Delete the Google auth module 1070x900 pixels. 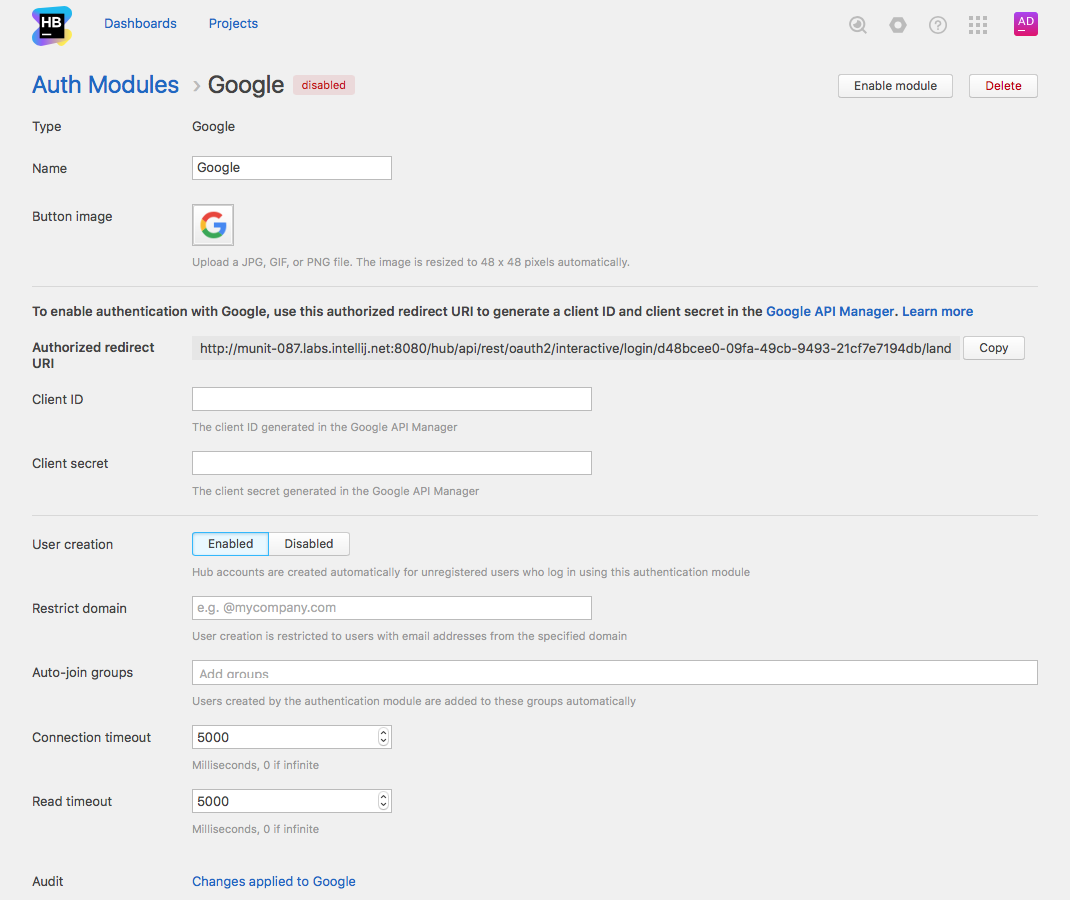(1003, 86)
